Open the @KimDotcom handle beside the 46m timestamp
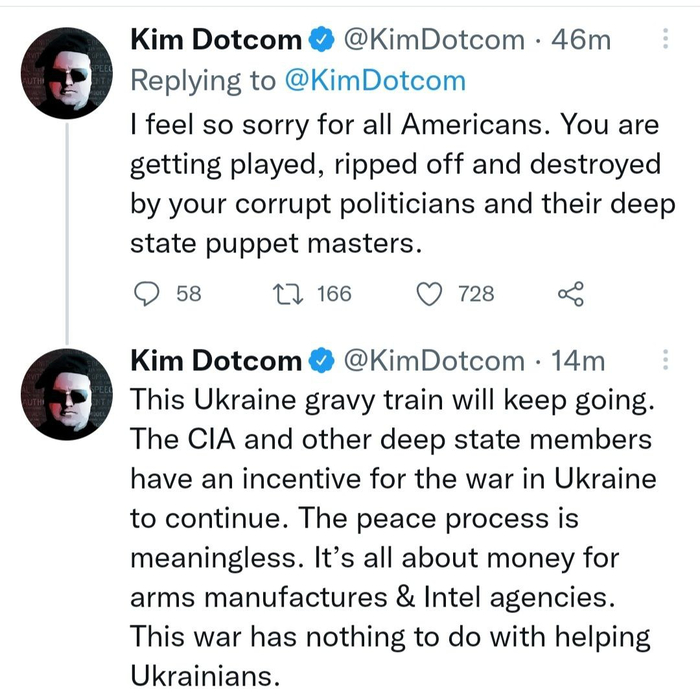The image size is (700, 694). (x=434, y=41)
